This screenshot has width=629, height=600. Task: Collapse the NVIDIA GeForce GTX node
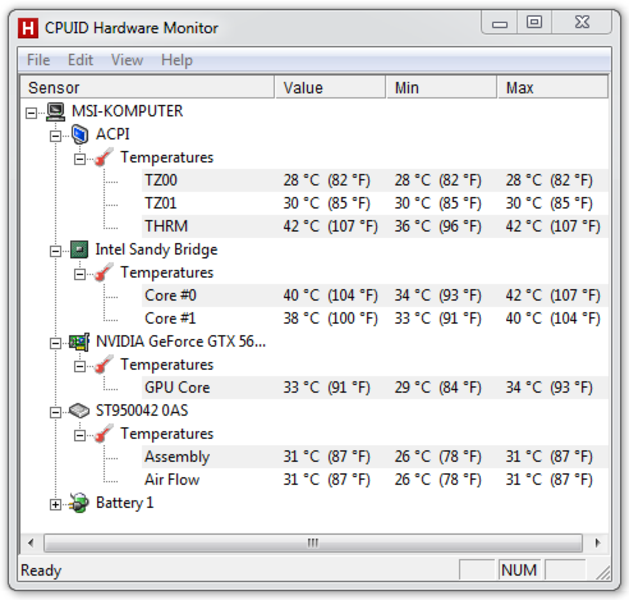pos(55,344)
